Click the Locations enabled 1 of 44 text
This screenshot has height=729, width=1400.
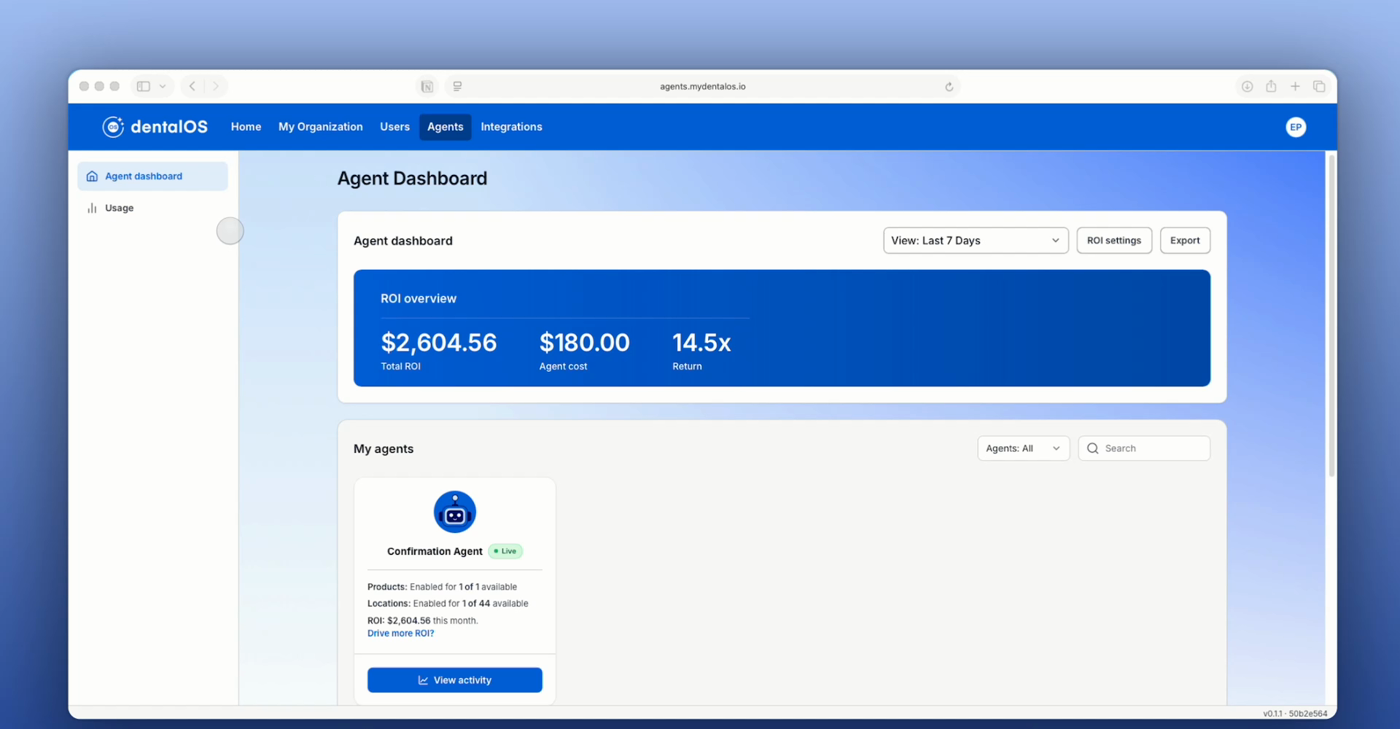[448, 603]
